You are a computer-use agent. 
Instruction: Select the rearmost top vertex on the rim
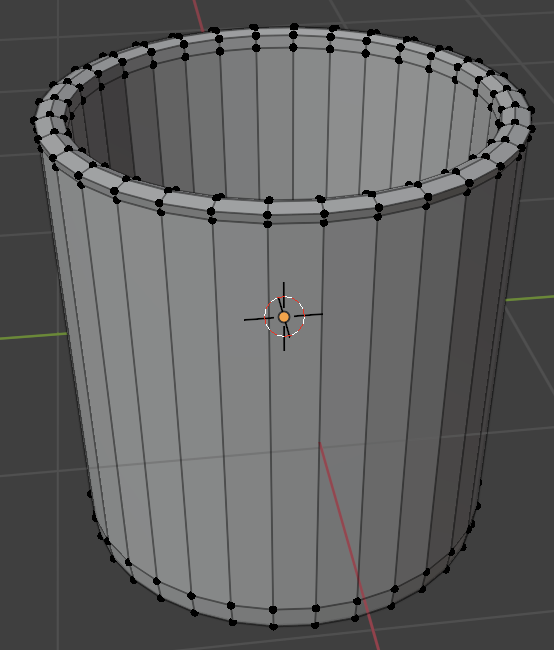pos(294,27)
